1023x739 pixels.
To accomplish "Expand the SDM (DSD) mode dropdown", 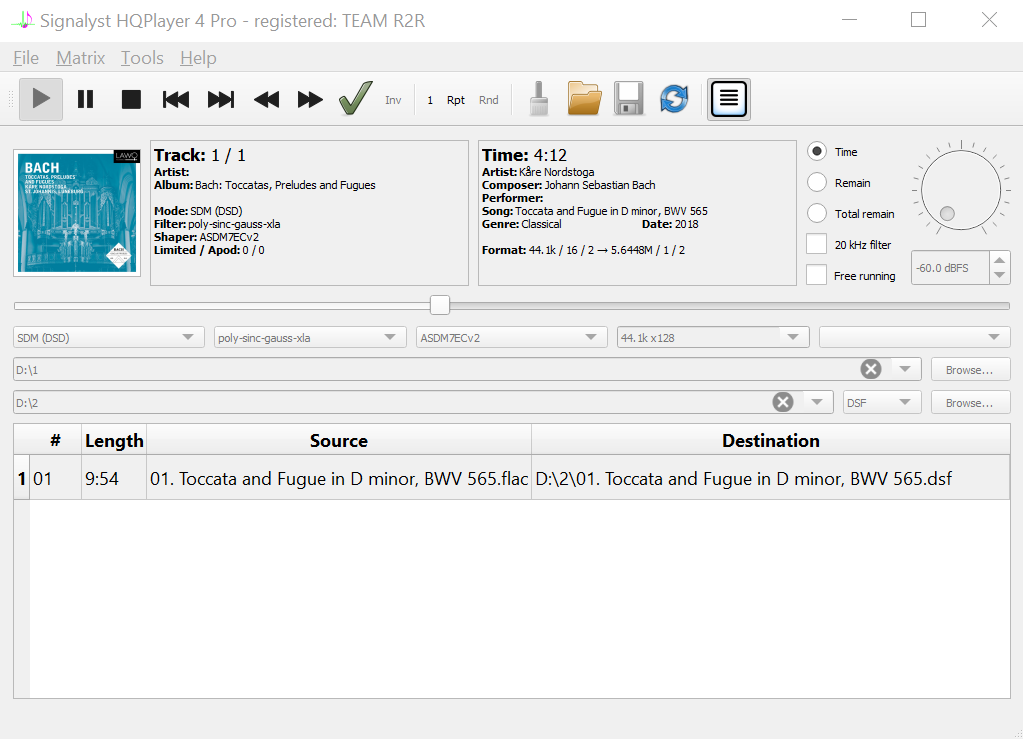I will [109, 337].
